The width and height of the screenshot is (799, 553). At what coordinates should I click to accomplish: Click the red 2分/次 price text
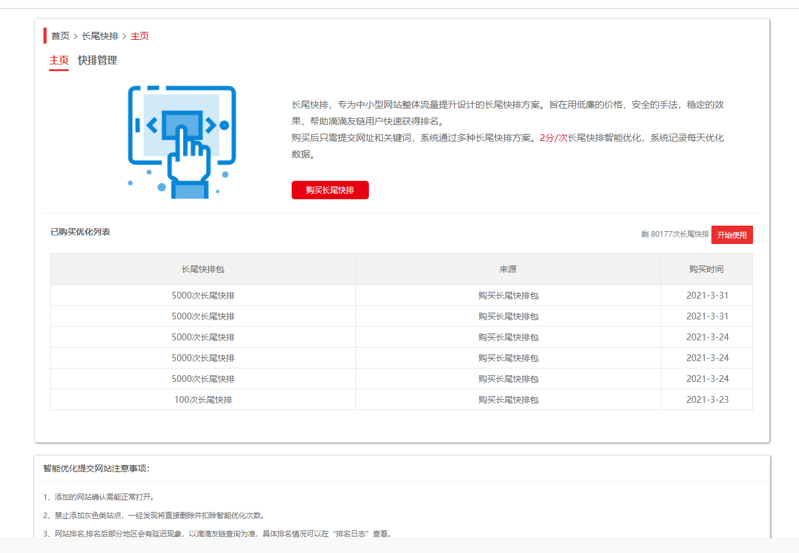(x=553, y=138)
